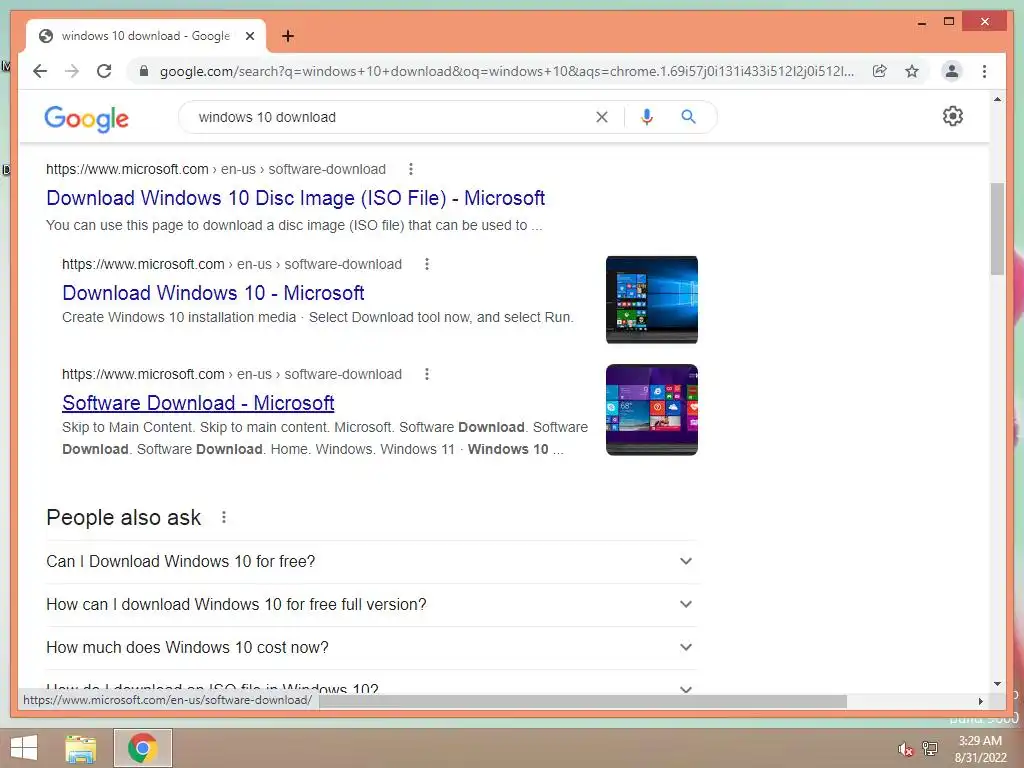Open options for Download Windows 10 result

click(x=426, y=264)
